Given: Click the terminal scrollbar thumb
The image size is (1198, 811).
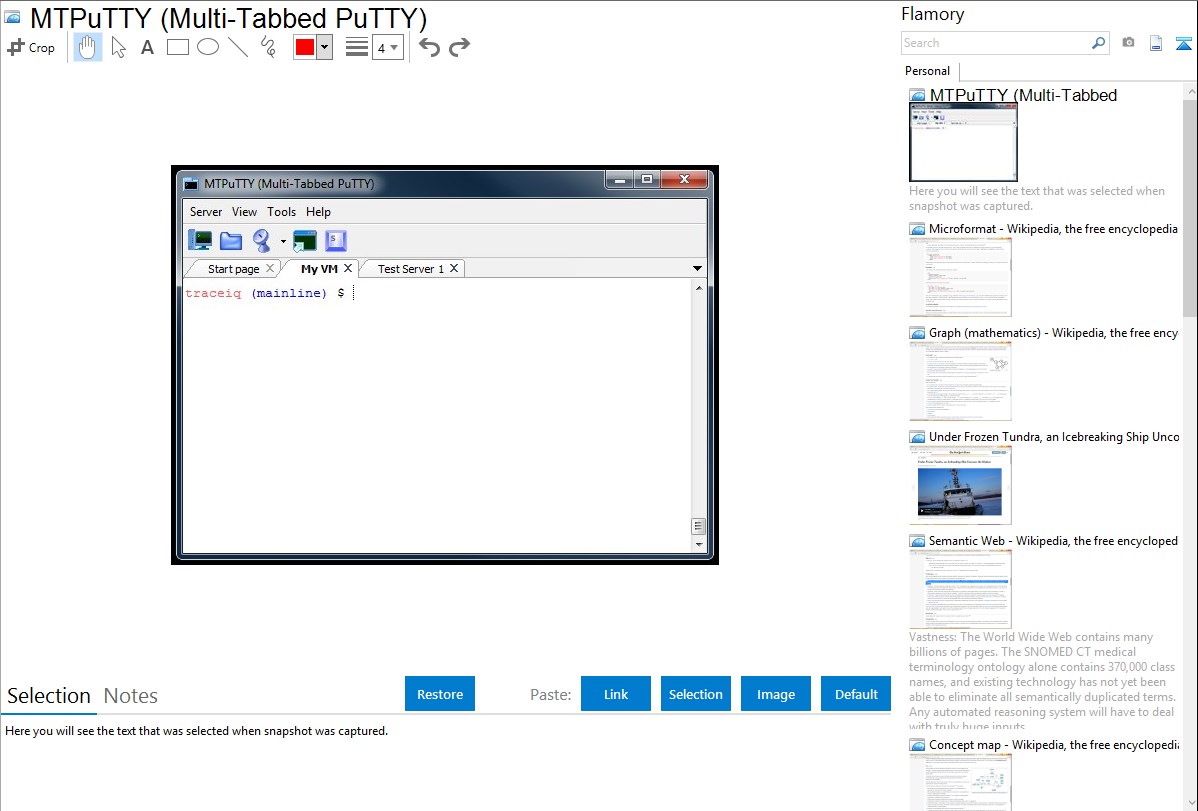Looking at the screenshot, I should 698,526.
